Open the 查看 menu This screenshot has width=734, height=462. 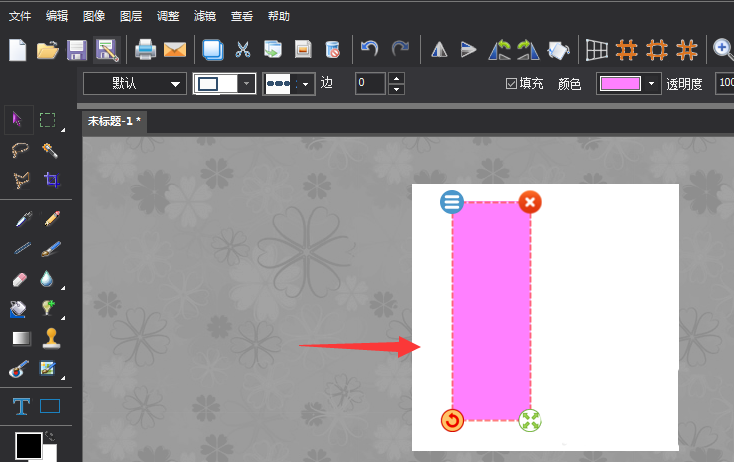[242, 16]
